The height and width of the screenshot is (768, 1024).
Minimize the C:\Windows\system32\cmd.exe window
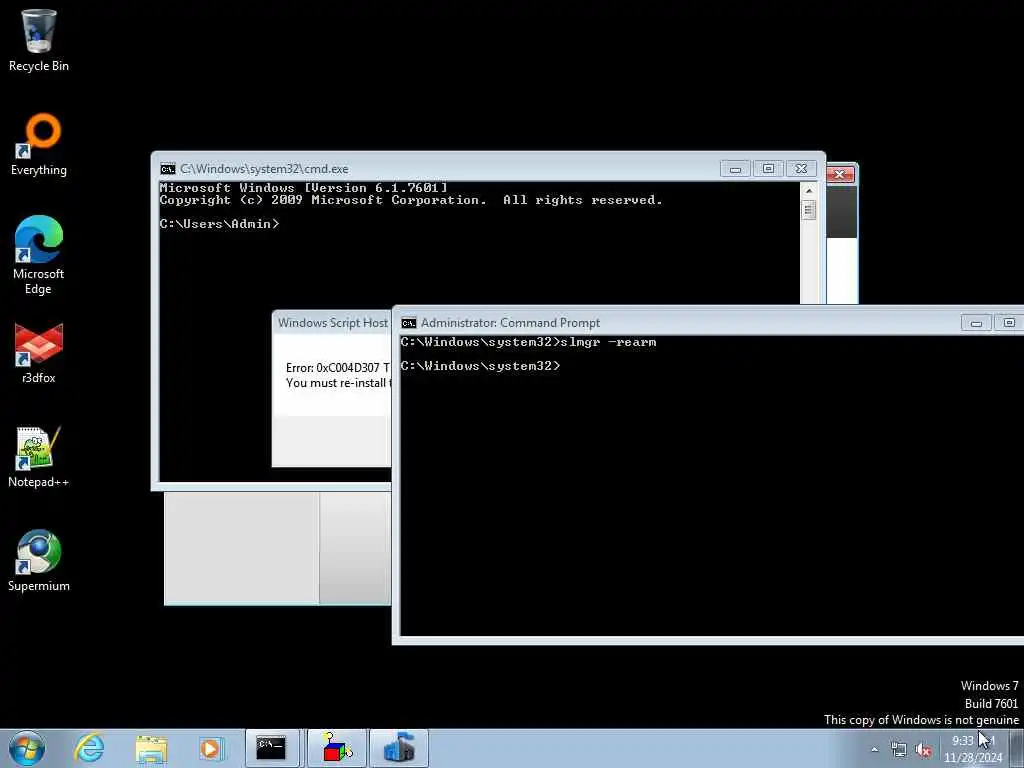coord(735,169)
